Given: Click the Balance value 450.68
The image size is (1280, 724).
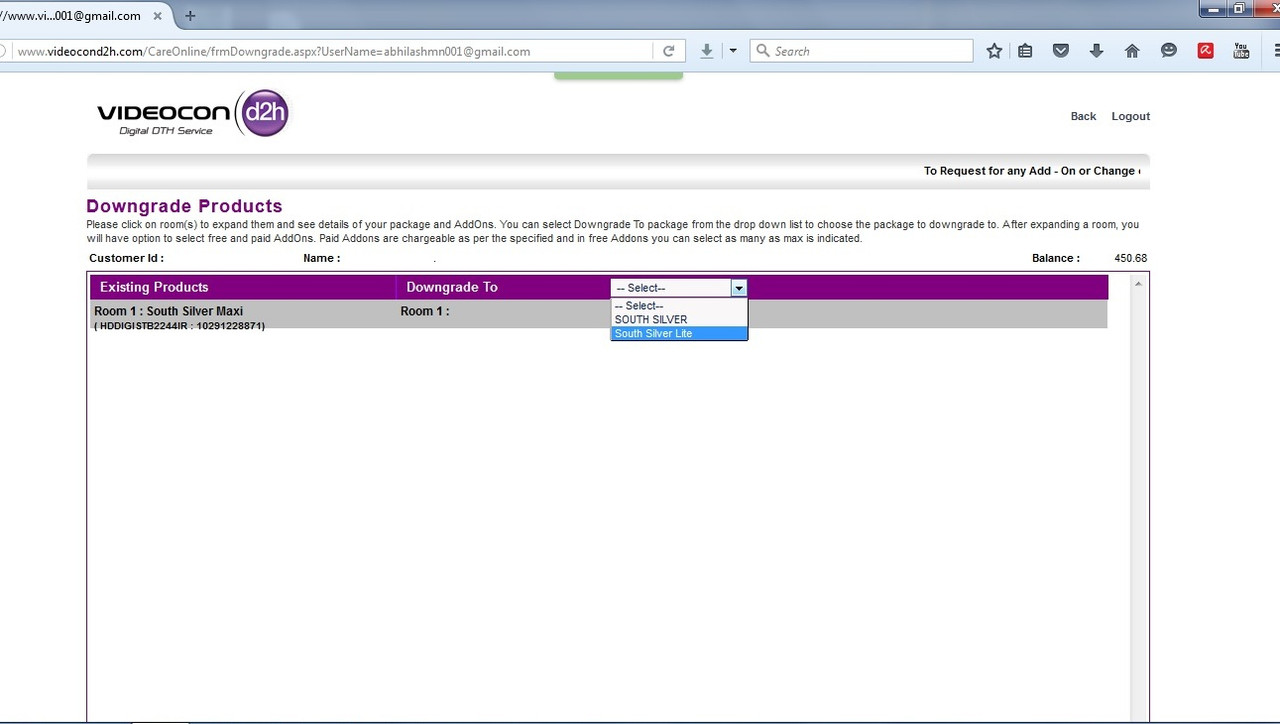Looking at the screenshot, I should click(x=1130, y=258).
